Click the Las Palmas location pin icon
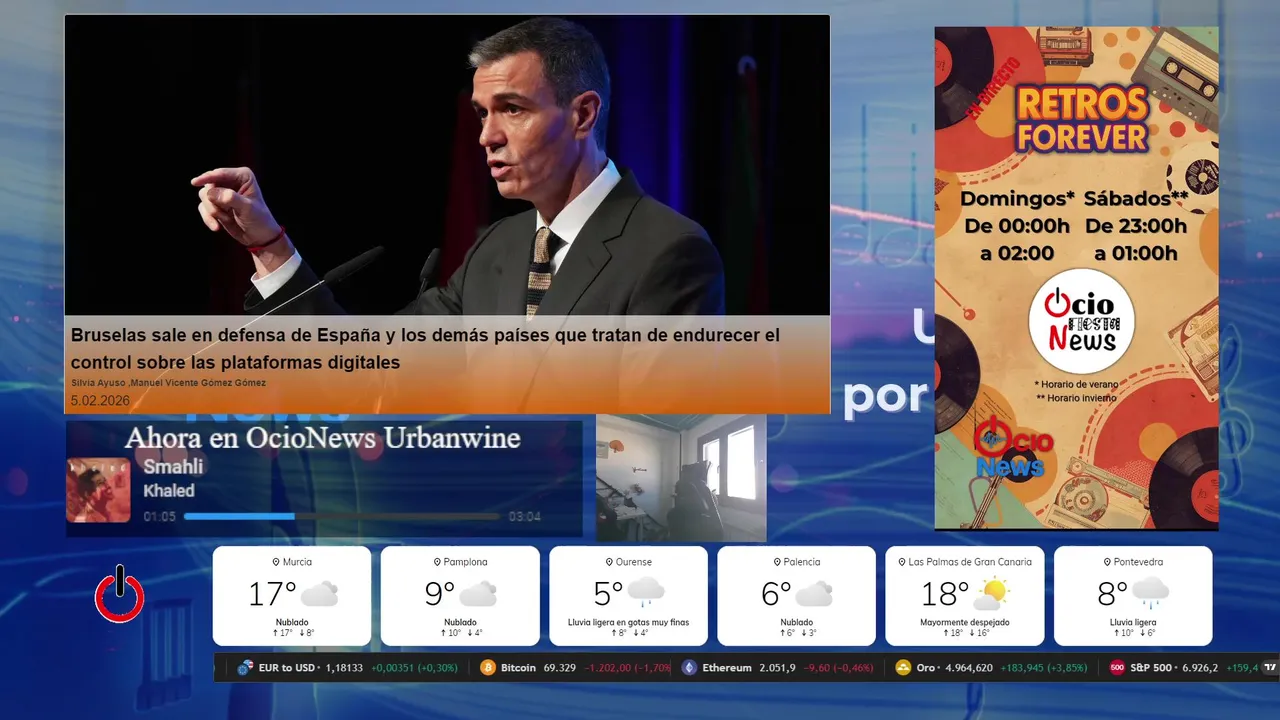 (x=901, y=562)
